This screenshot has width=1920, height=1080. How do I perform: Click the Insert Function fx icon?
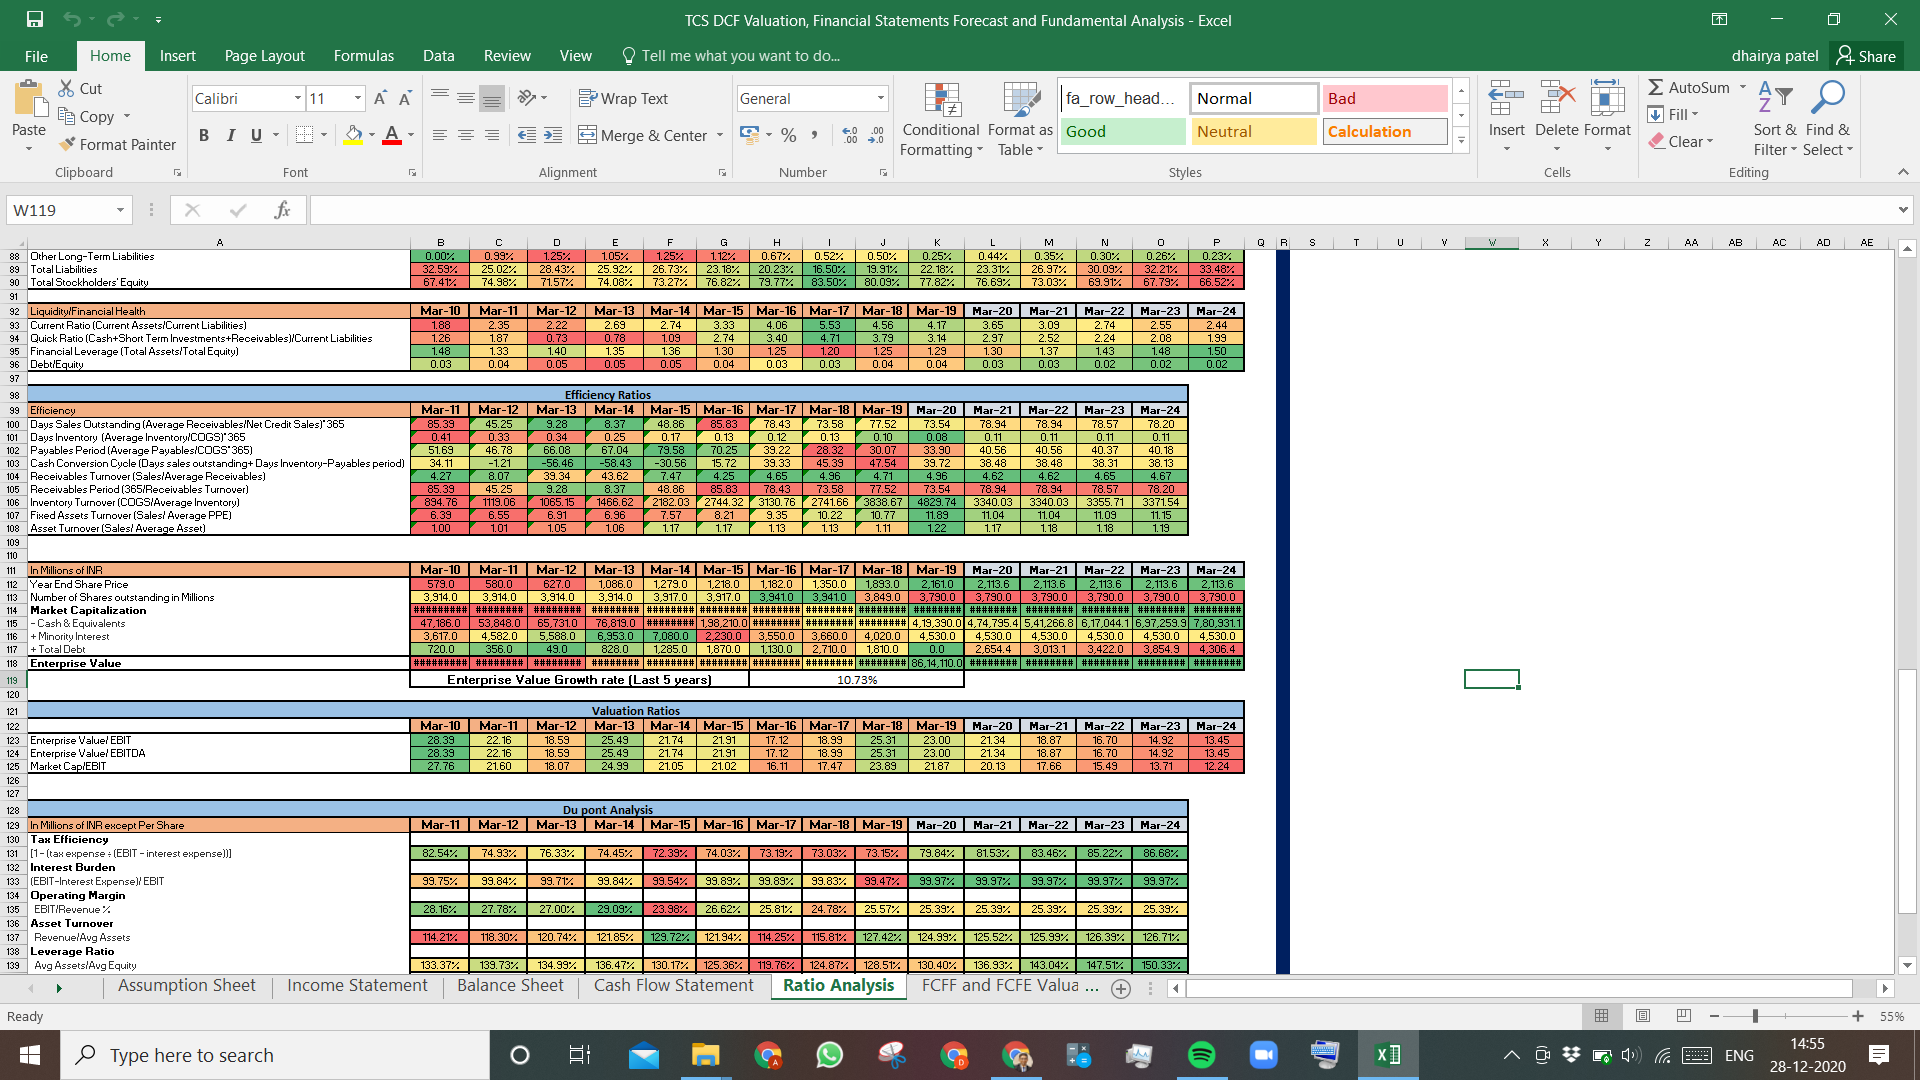(282, 210)
